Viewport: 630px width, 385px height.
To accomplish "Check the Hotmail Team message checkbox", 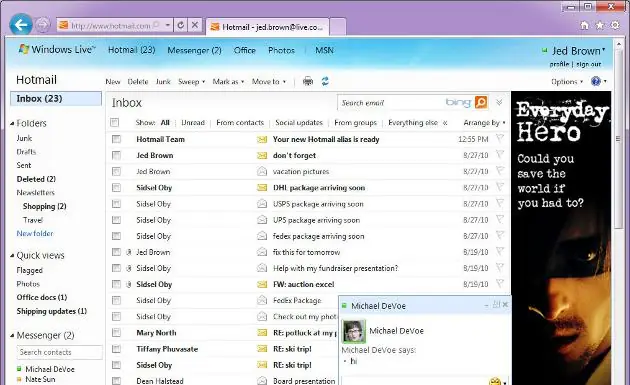I will [x=117, y=139].
